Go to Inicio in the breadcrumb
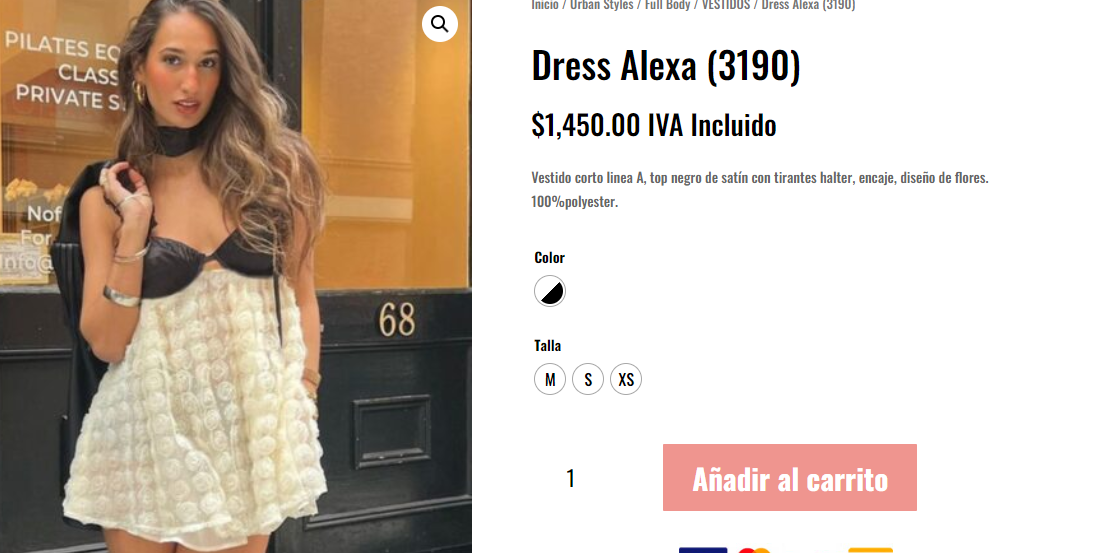Image resolution: width=1108 pixels, height=553 pixels. tap(544, 5)
